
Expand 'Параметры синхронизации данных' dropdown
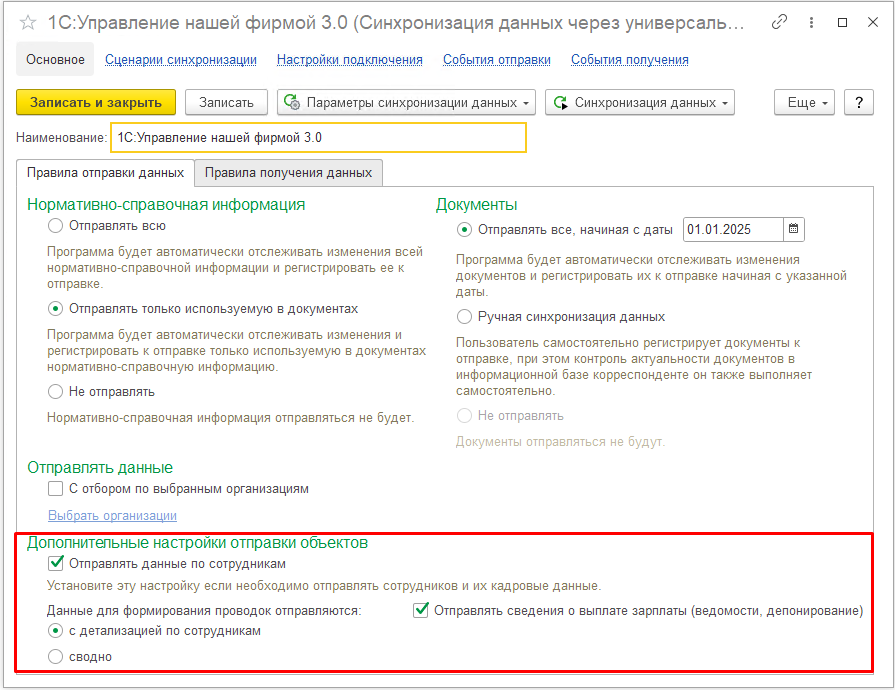coord(406,102)
